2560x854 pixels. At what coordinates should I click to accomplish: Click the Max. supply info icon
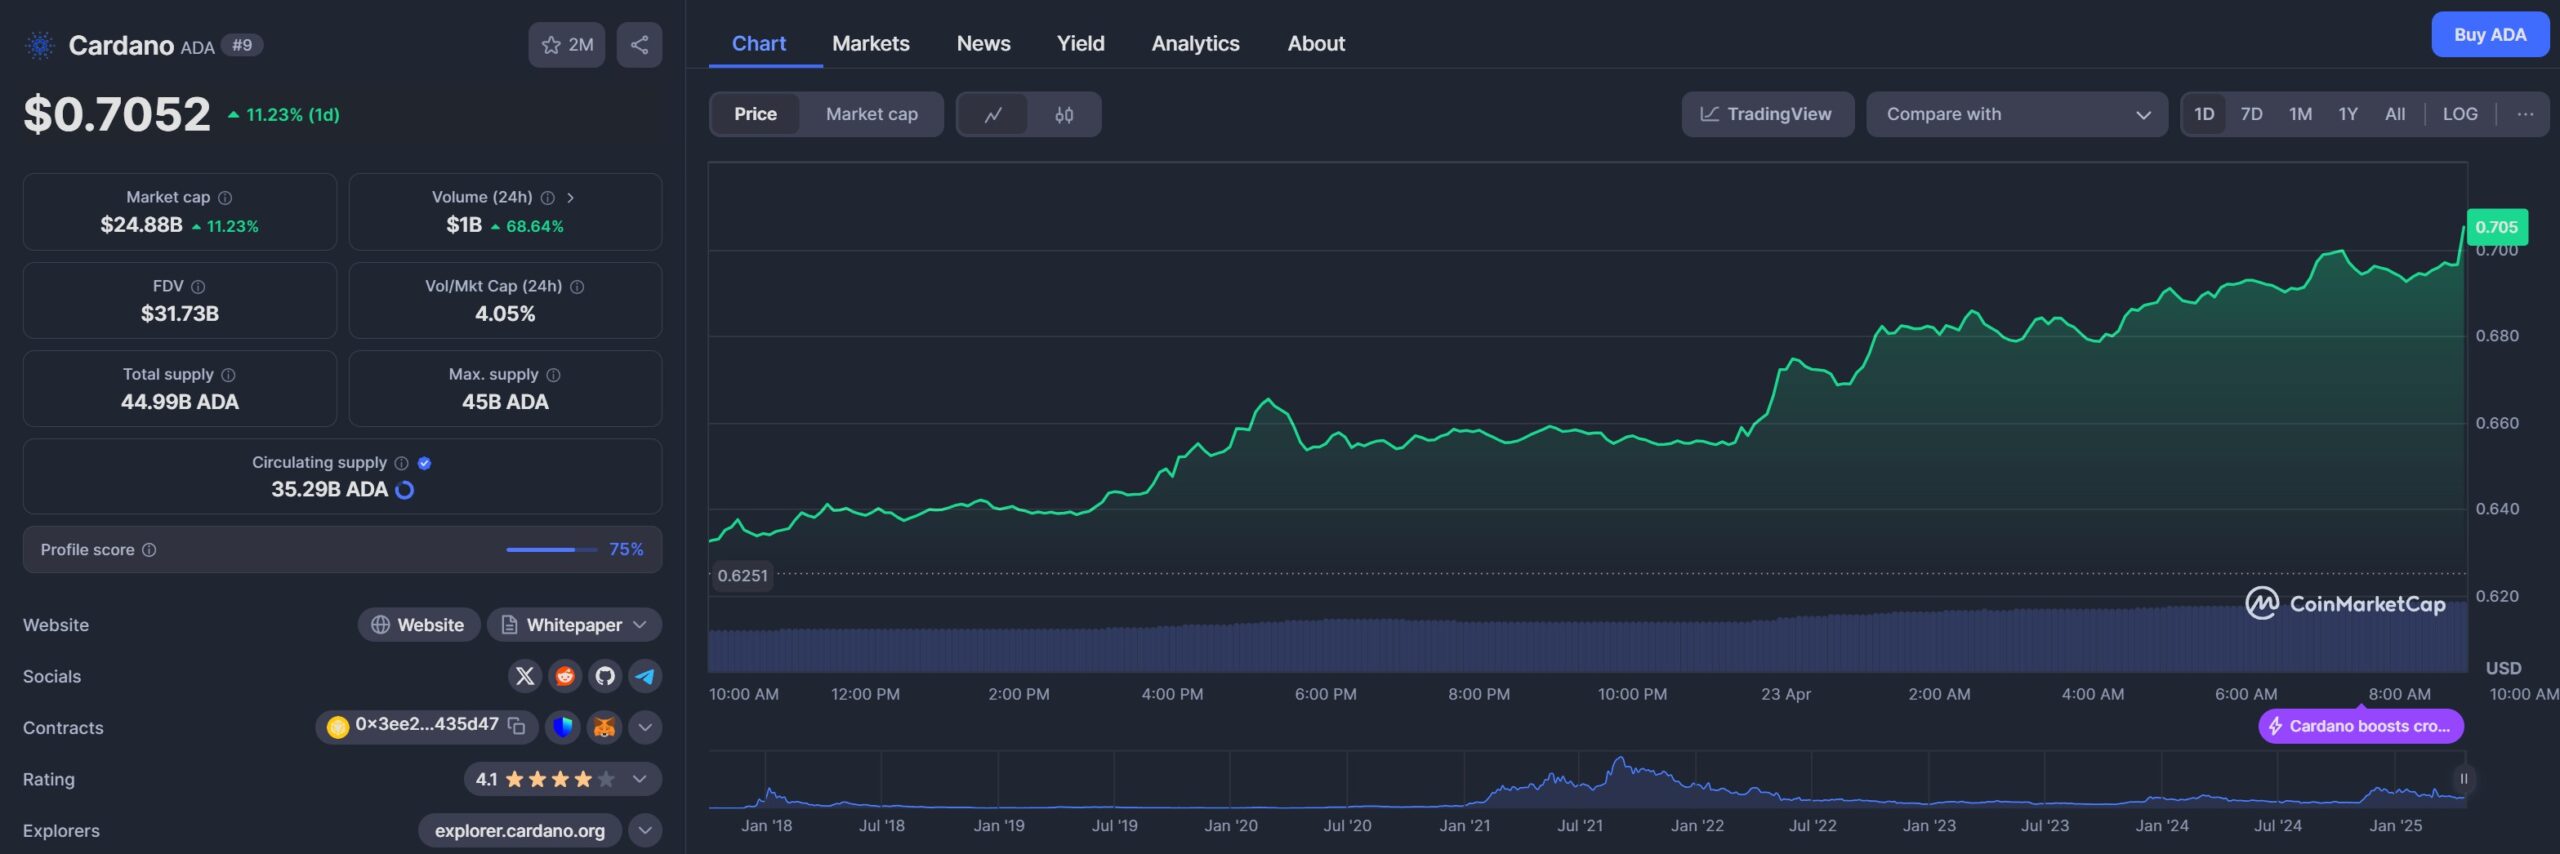coord(554,375)
